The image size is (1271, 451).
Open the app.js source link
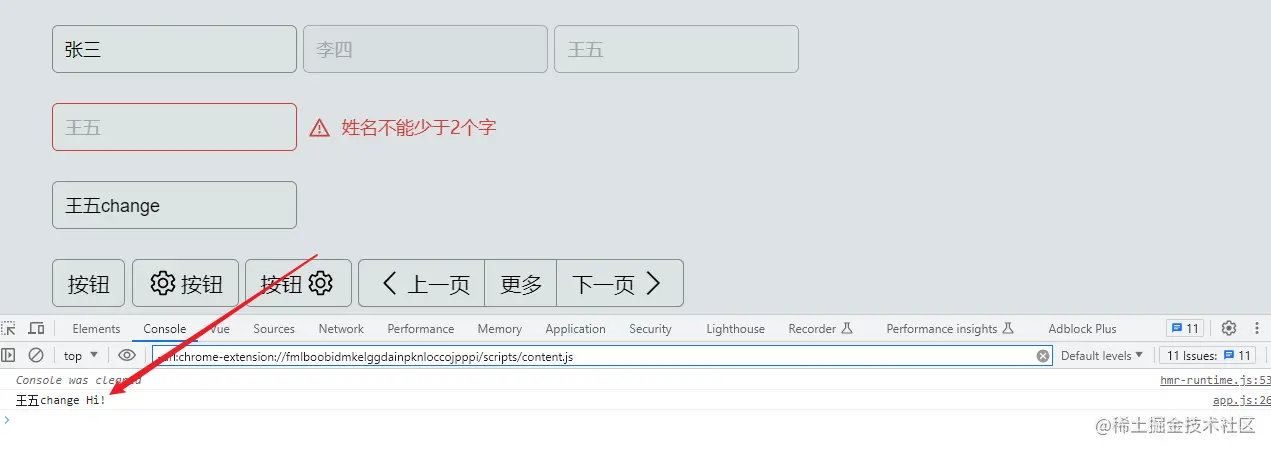[1242, 400]
